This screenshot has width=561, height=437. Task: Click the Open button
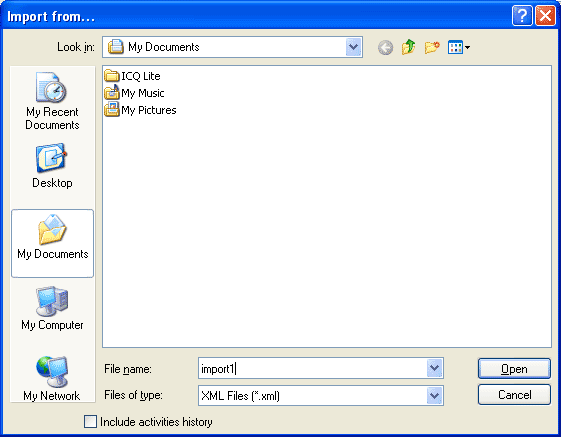514,369
